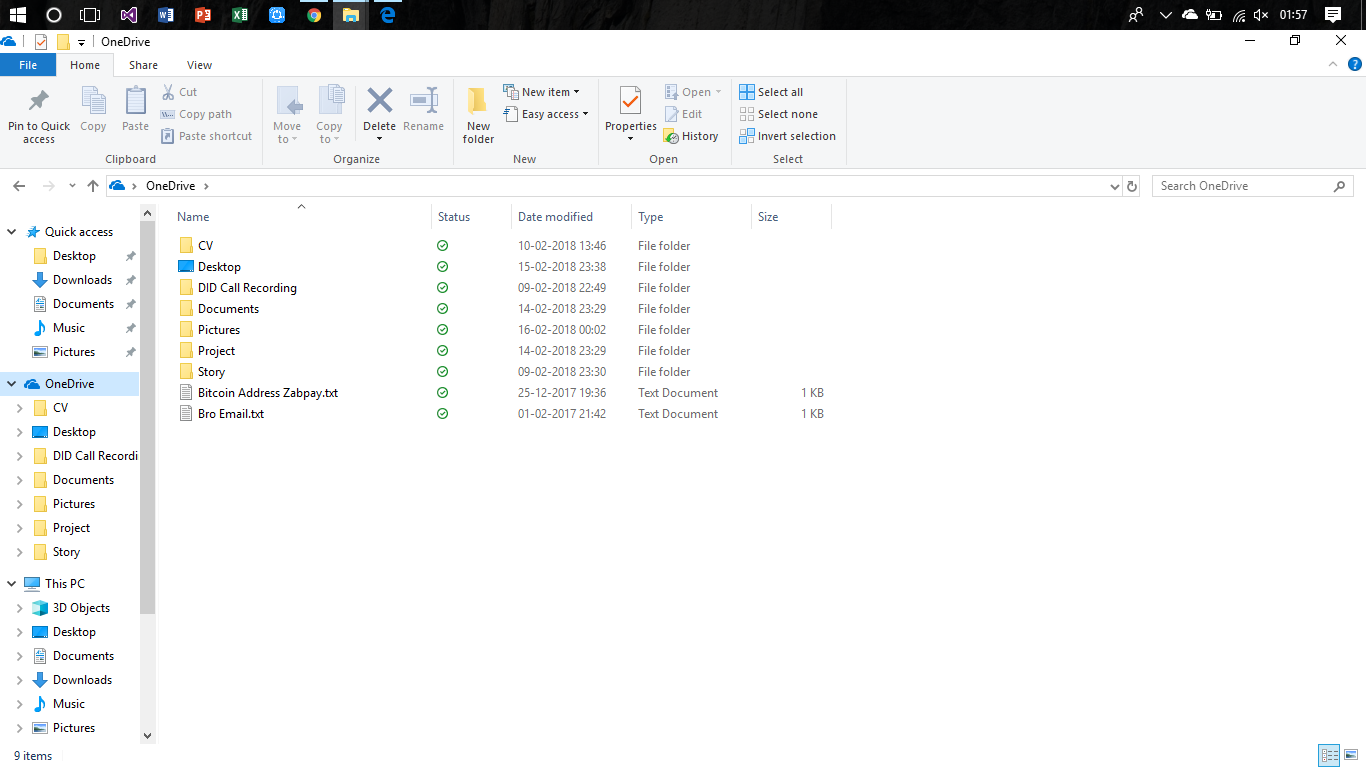Sort by the Date modified column
Viewport: 1366px width, 768px height.
pos(572,217)
